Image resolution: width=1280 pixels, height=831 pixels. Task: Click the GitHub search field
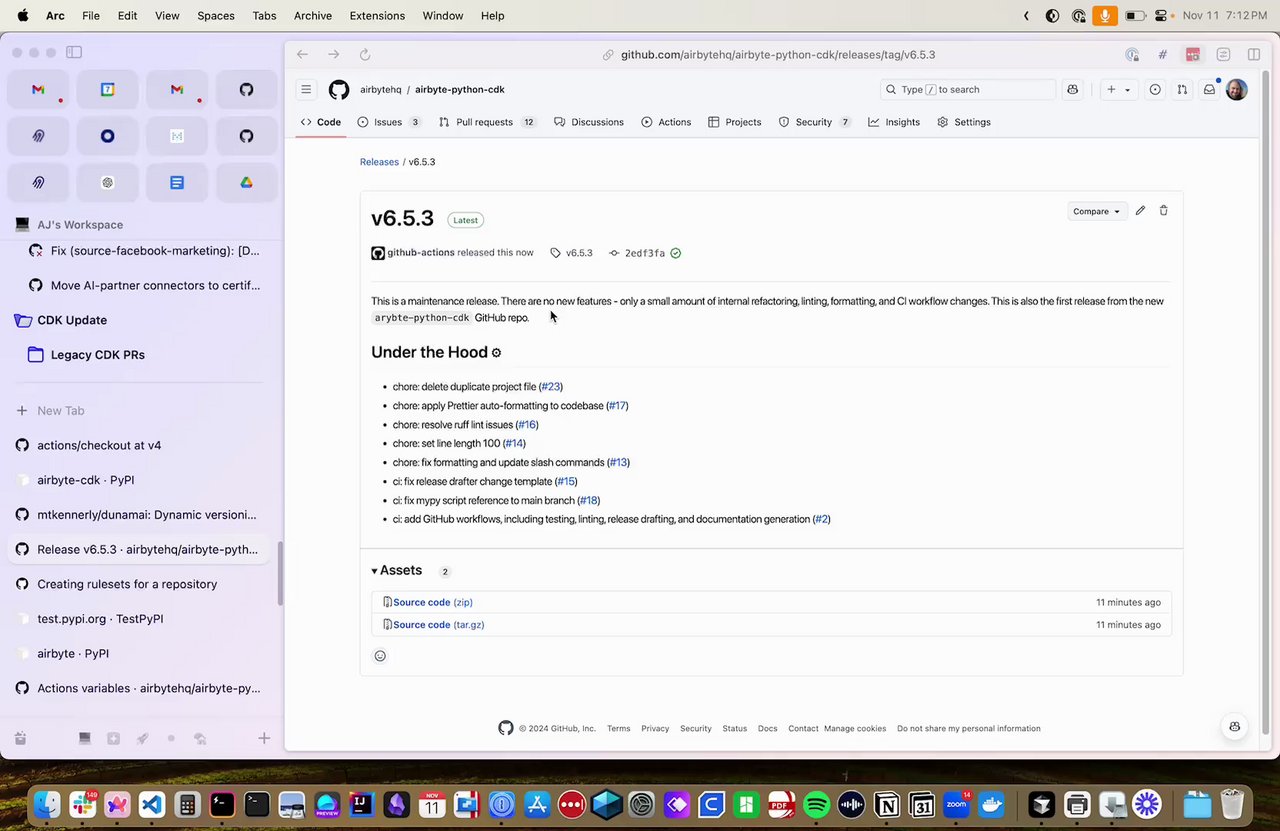[968, 90]
